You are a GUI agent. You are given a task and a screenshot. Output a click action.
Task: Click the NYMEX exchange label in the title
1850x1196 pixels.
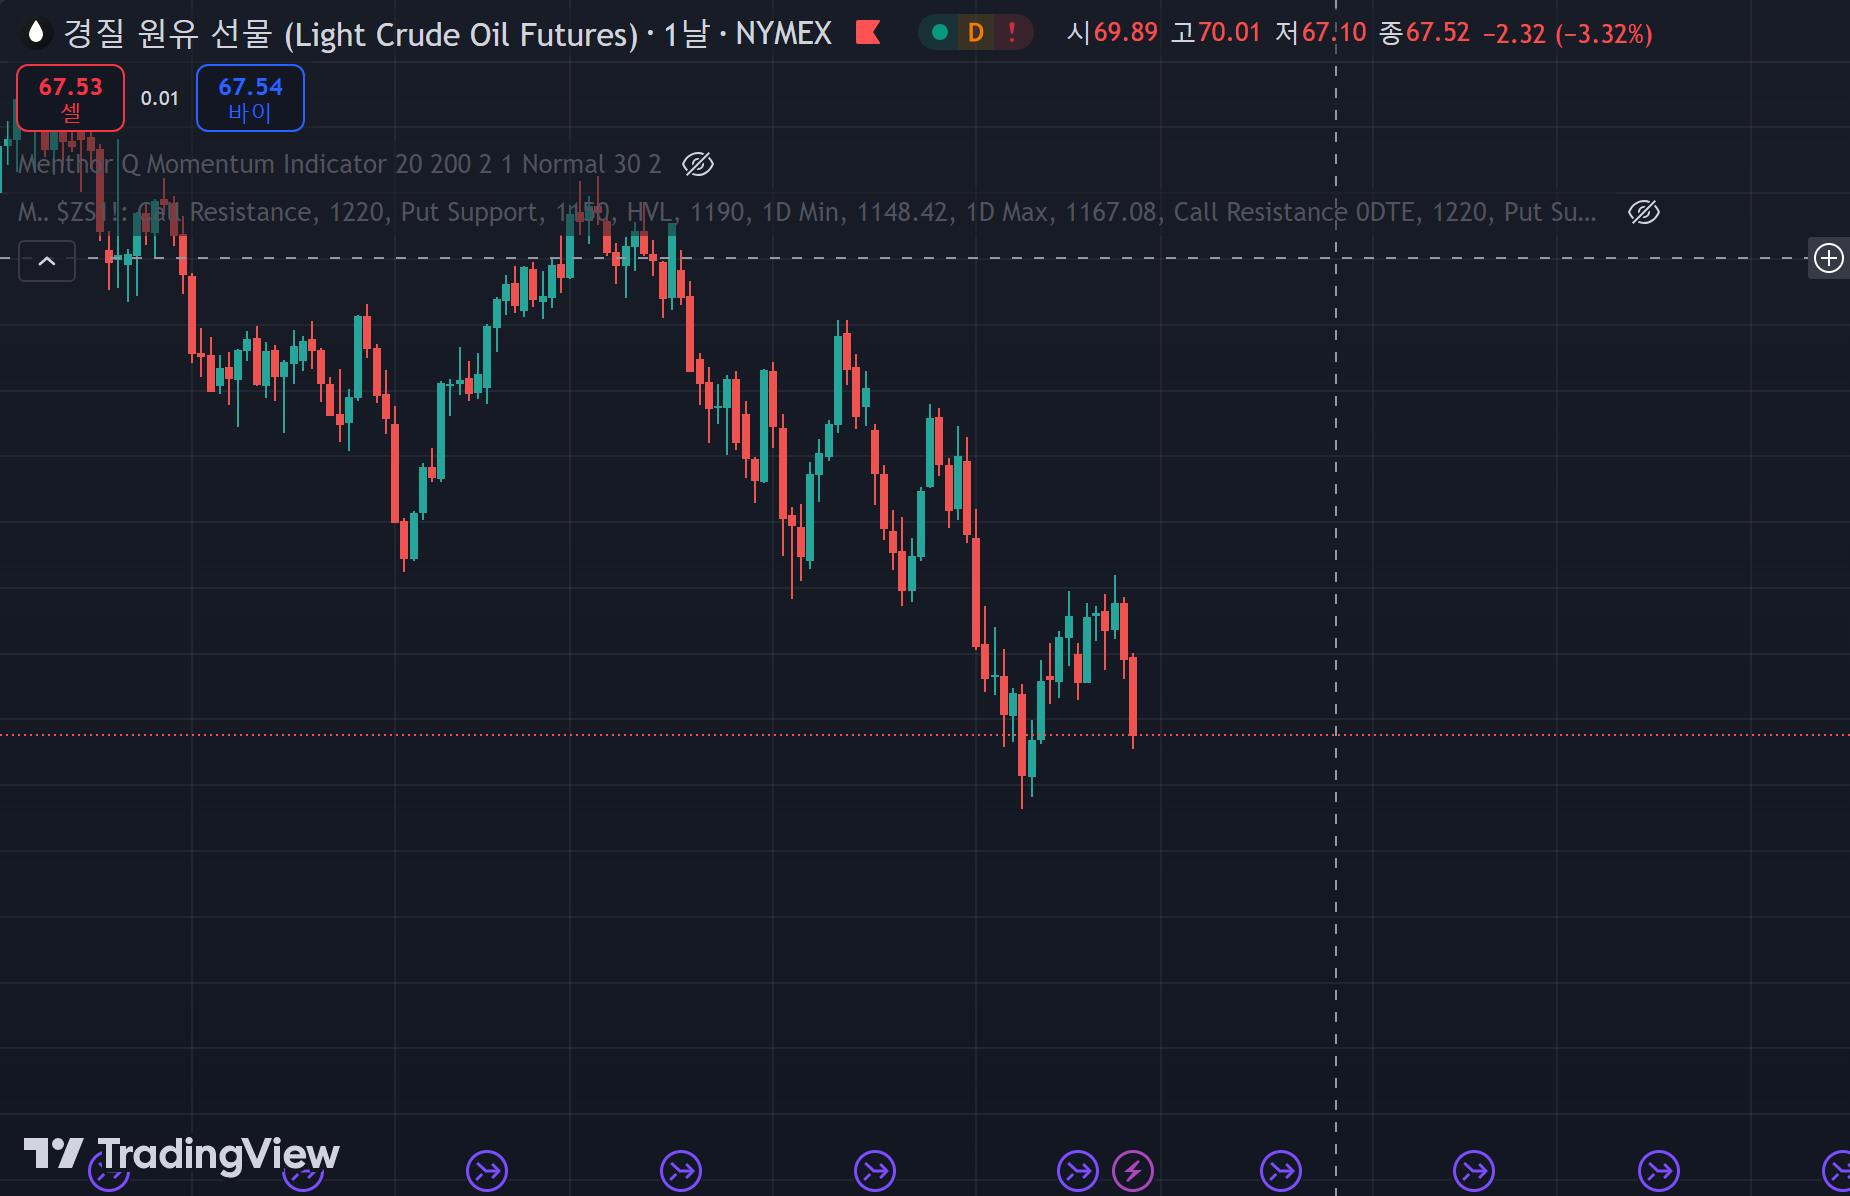click(x=783, y=34)
